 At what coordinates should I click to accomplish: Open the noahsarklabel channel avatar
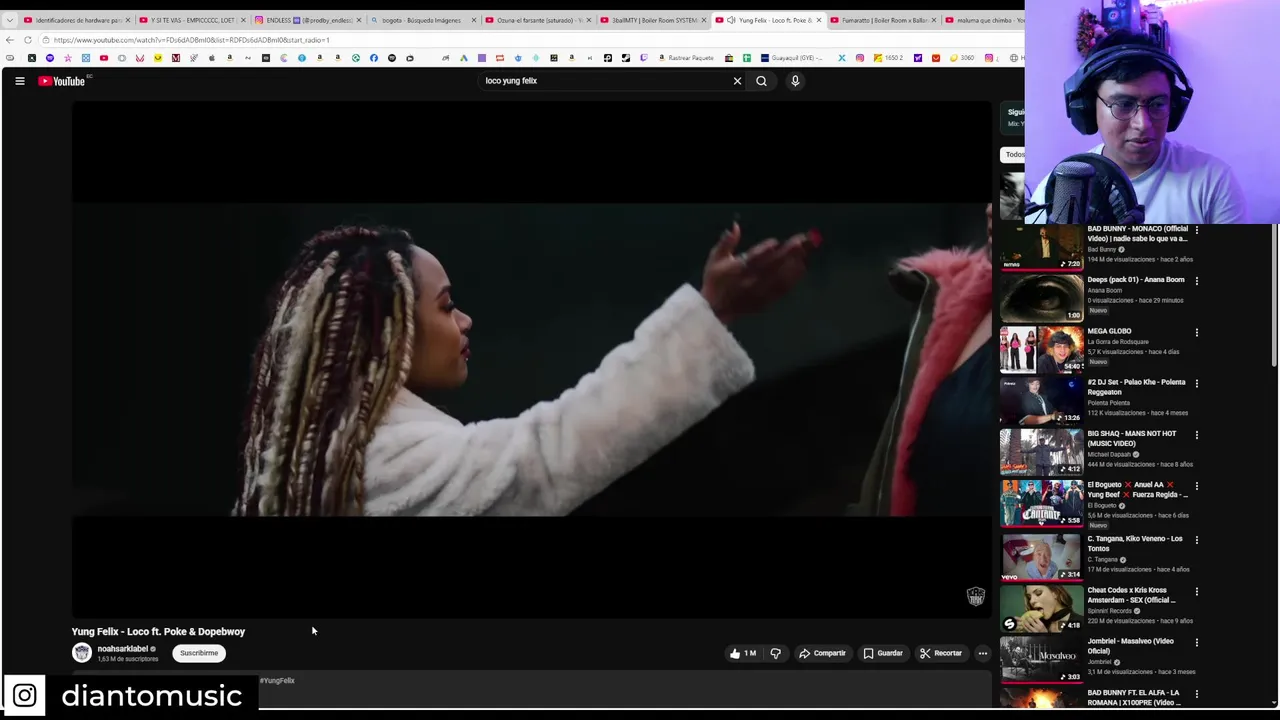[81, 653]
